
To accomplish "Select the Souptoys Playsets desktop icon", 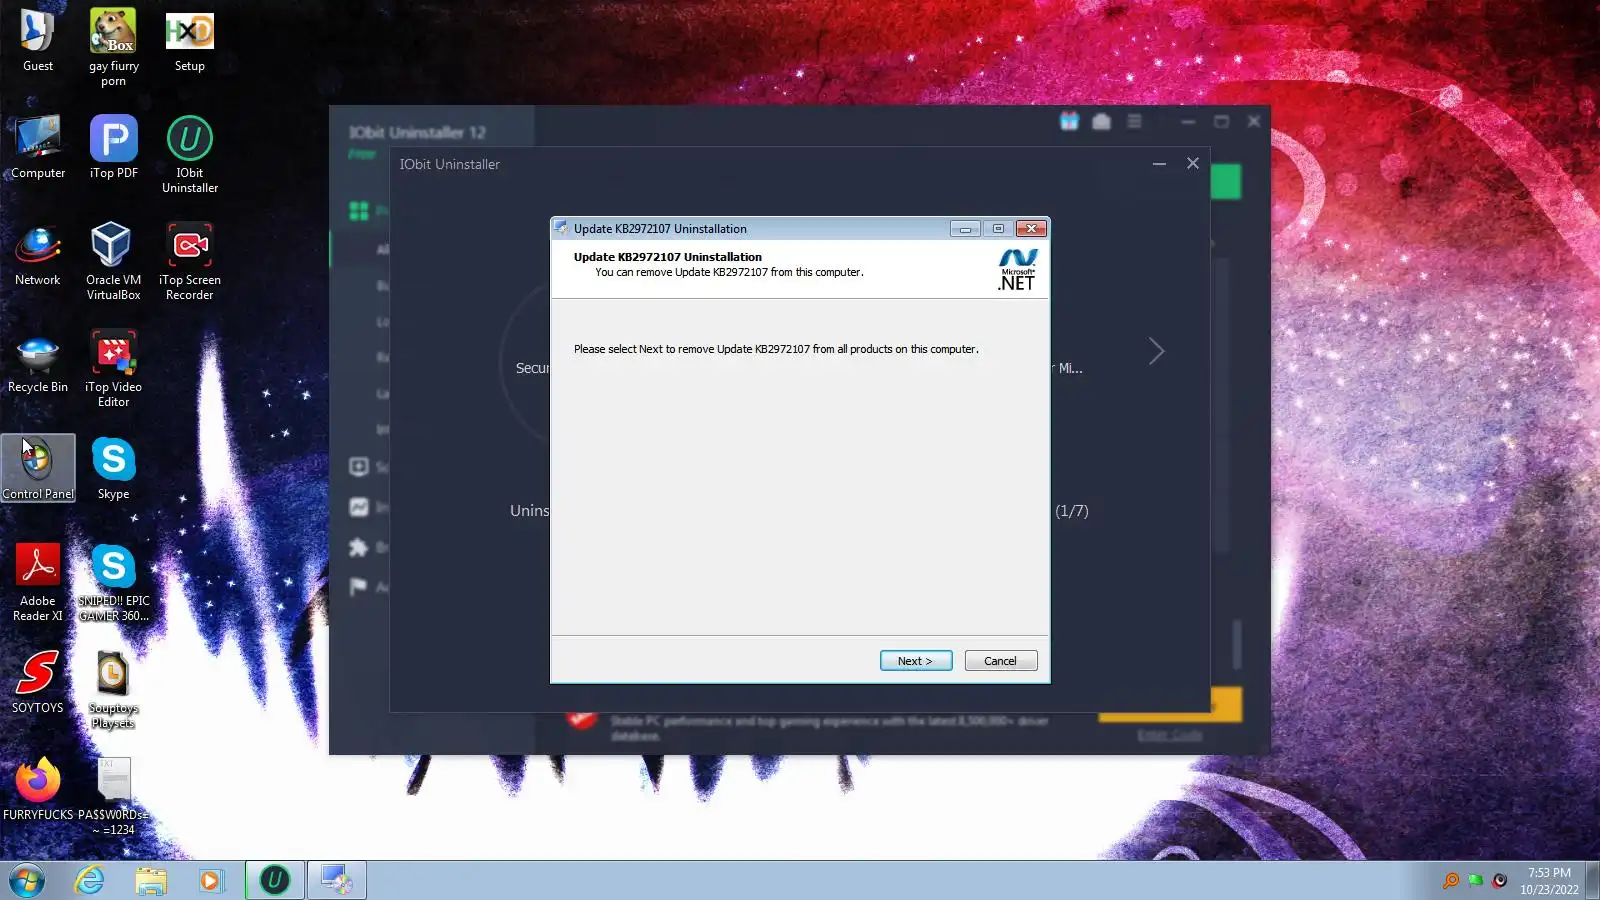I will (114, 690).
